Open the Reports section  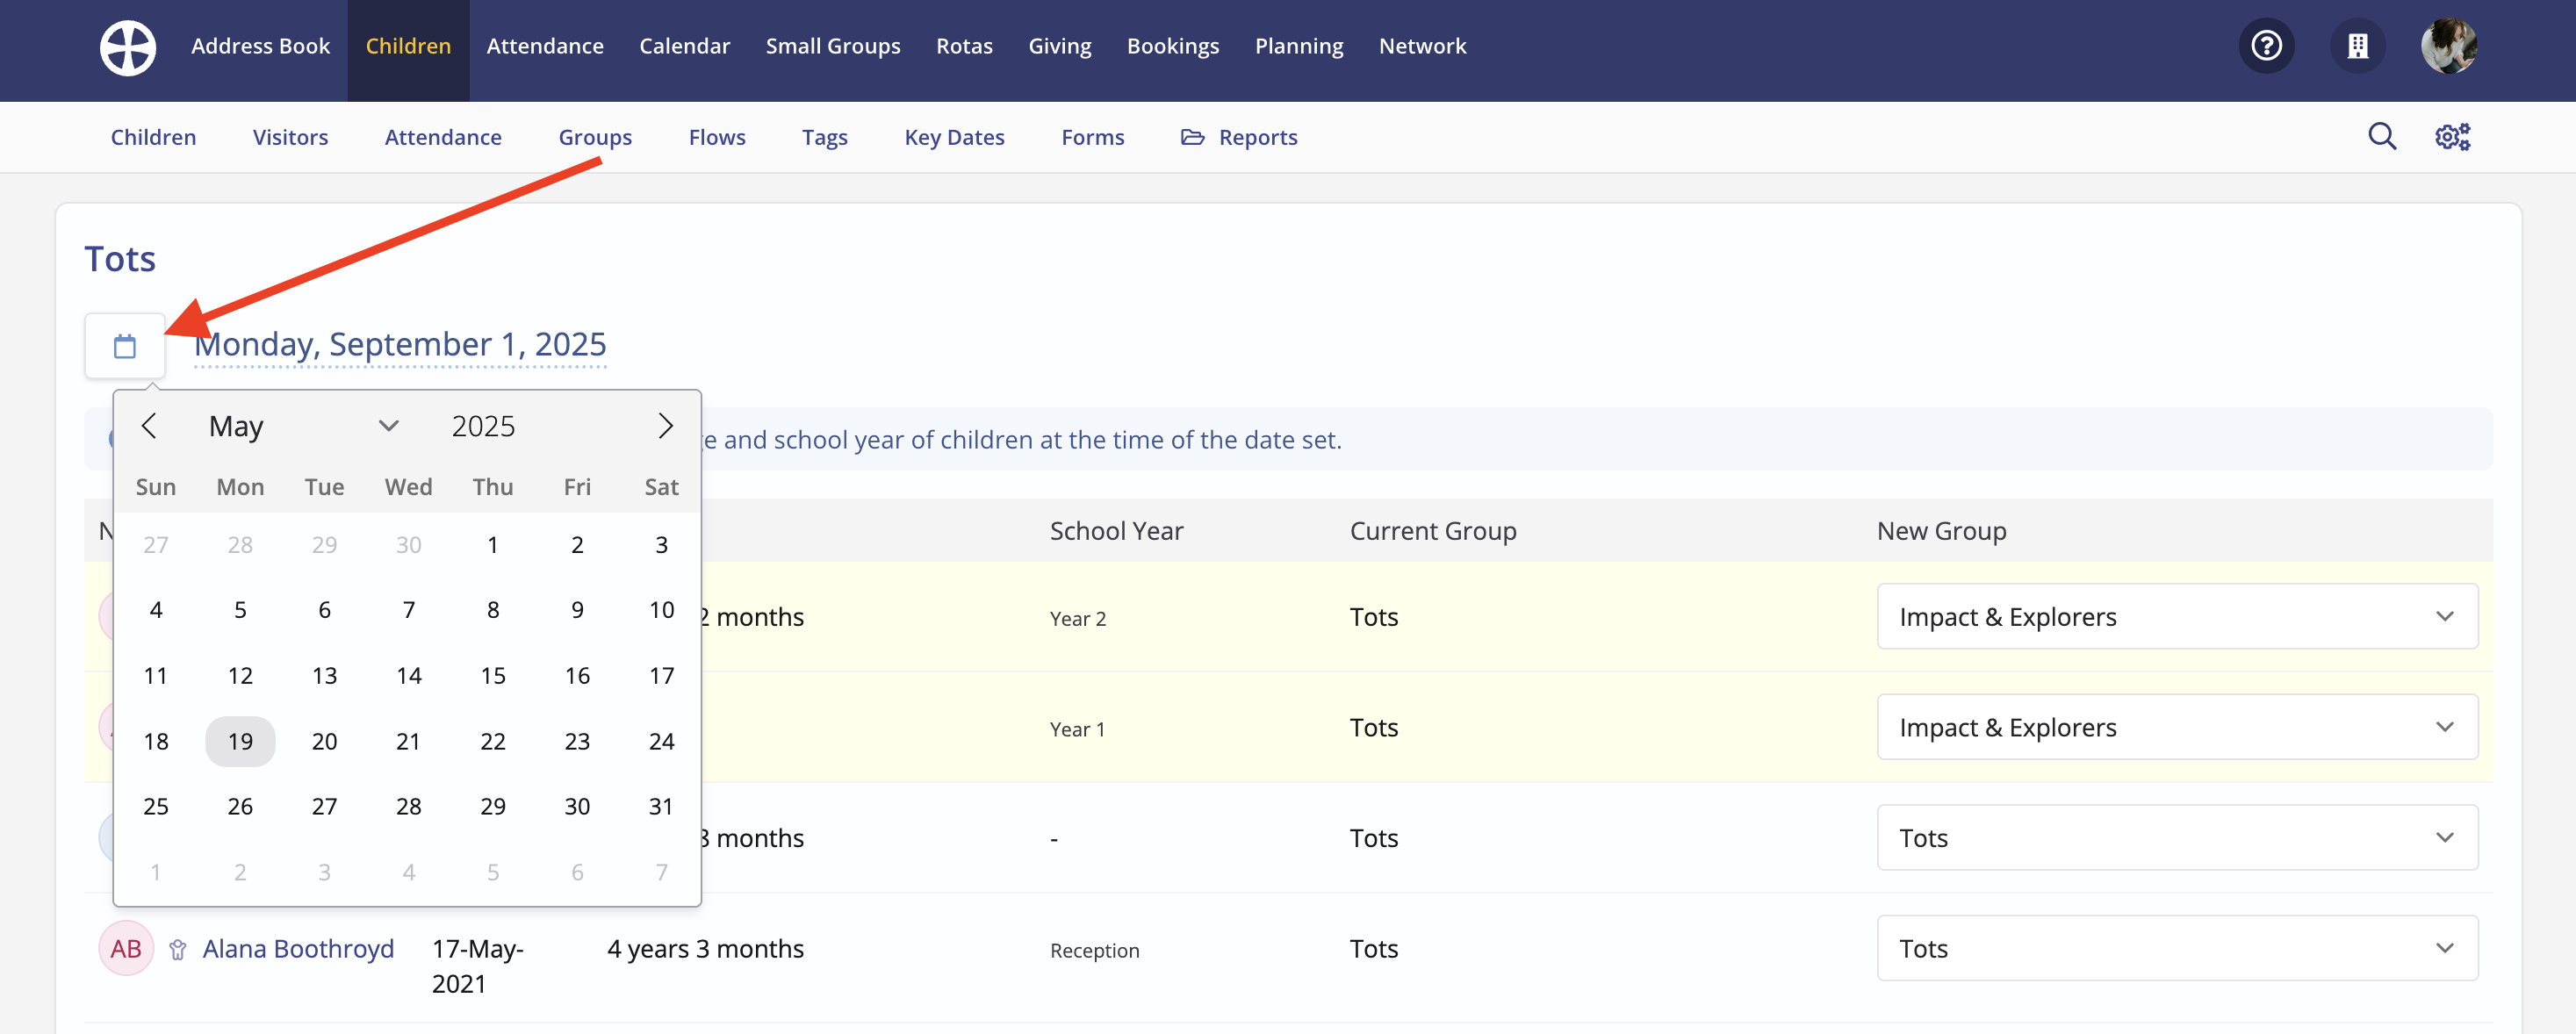coord(1239,137)
